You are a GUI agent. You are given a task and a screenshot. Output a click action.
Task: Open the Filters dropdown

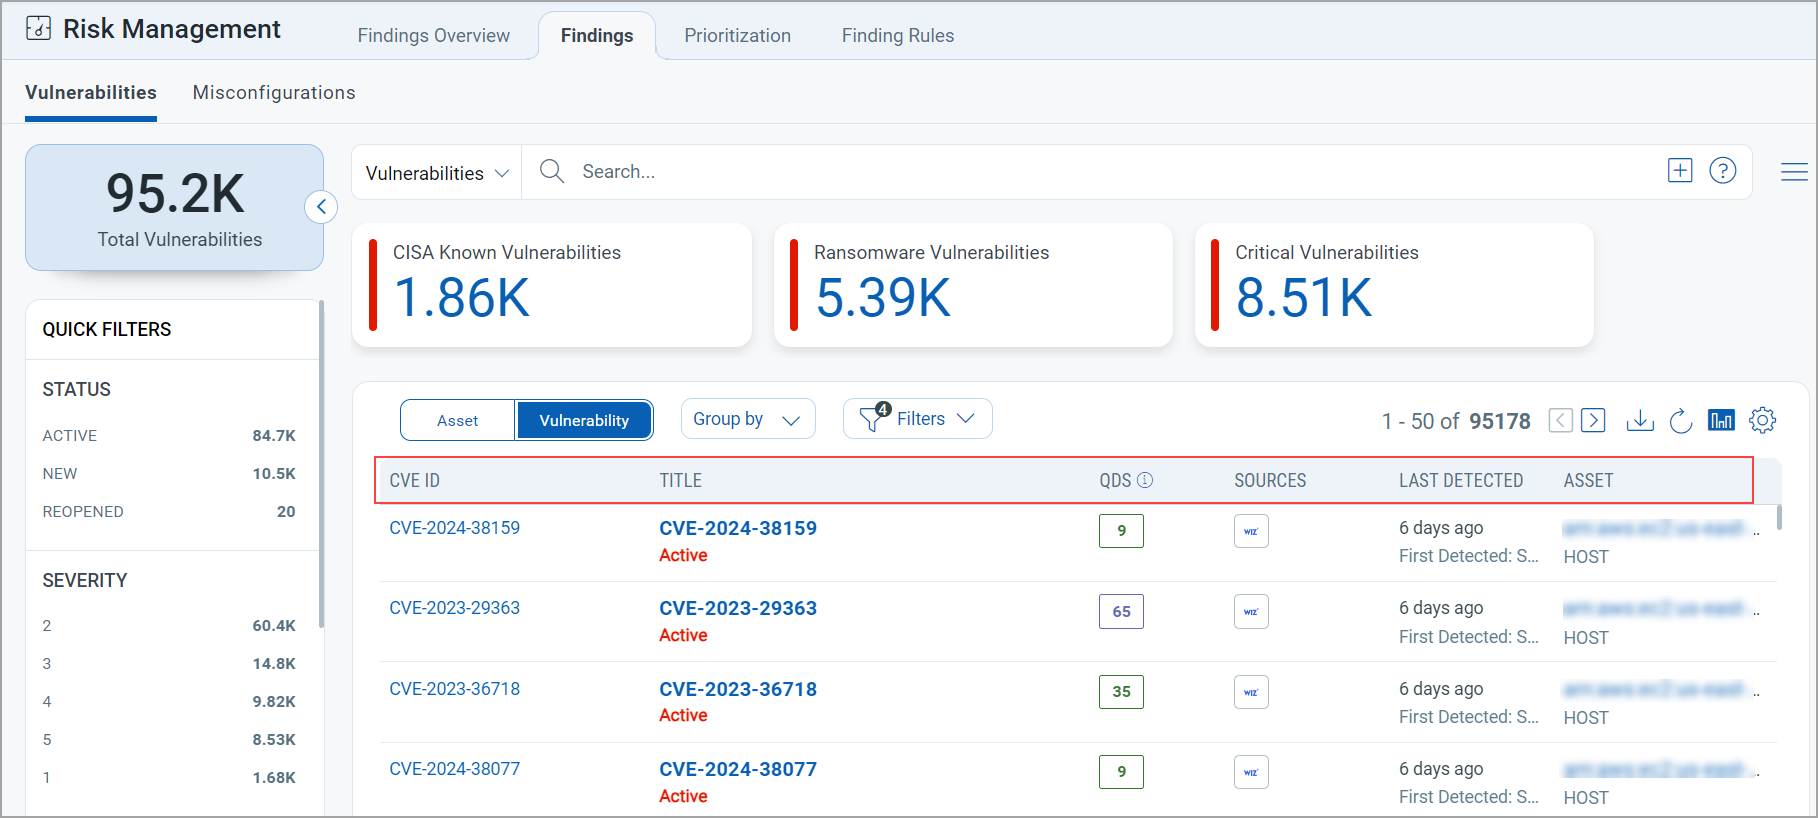point(918,419)
